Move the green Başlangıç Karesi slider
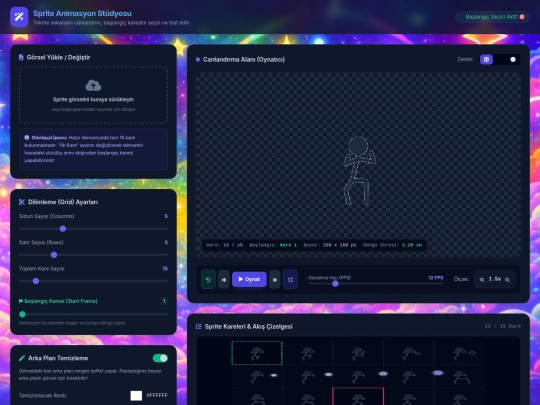Screen dimensions: 540x405 (x=93, y=314)
